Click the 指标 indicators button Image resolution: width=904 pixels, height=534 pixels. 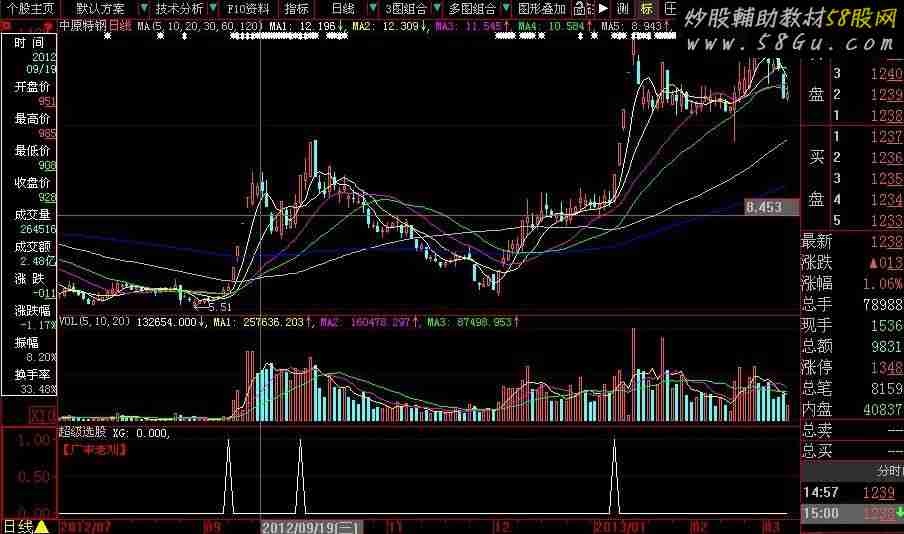[296, 9]
